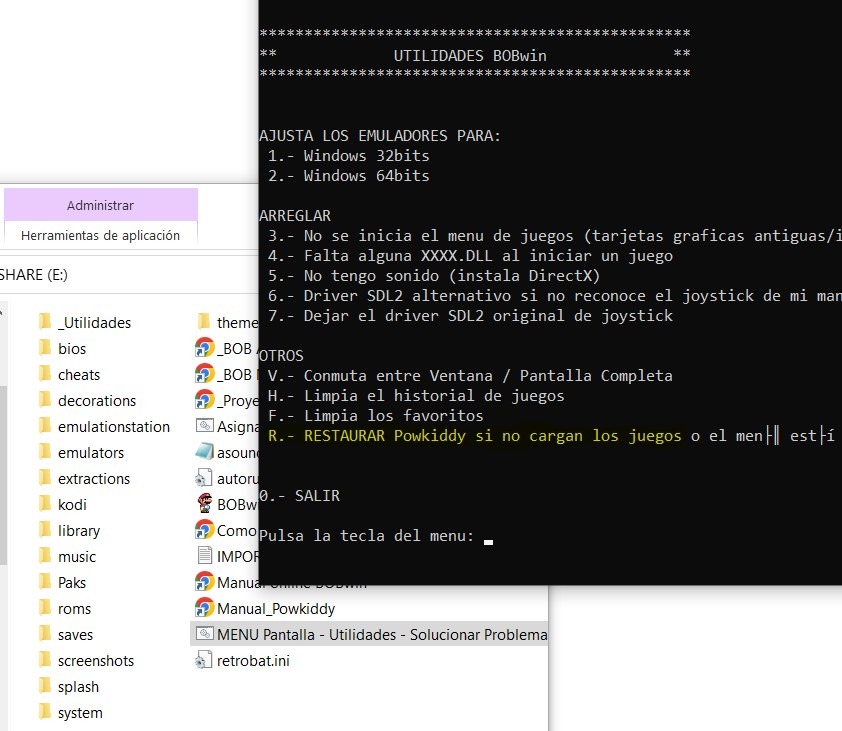Click the Manual_Powkiddy file name
Viewport: 842px width, 731px height.
click(275, 609)
